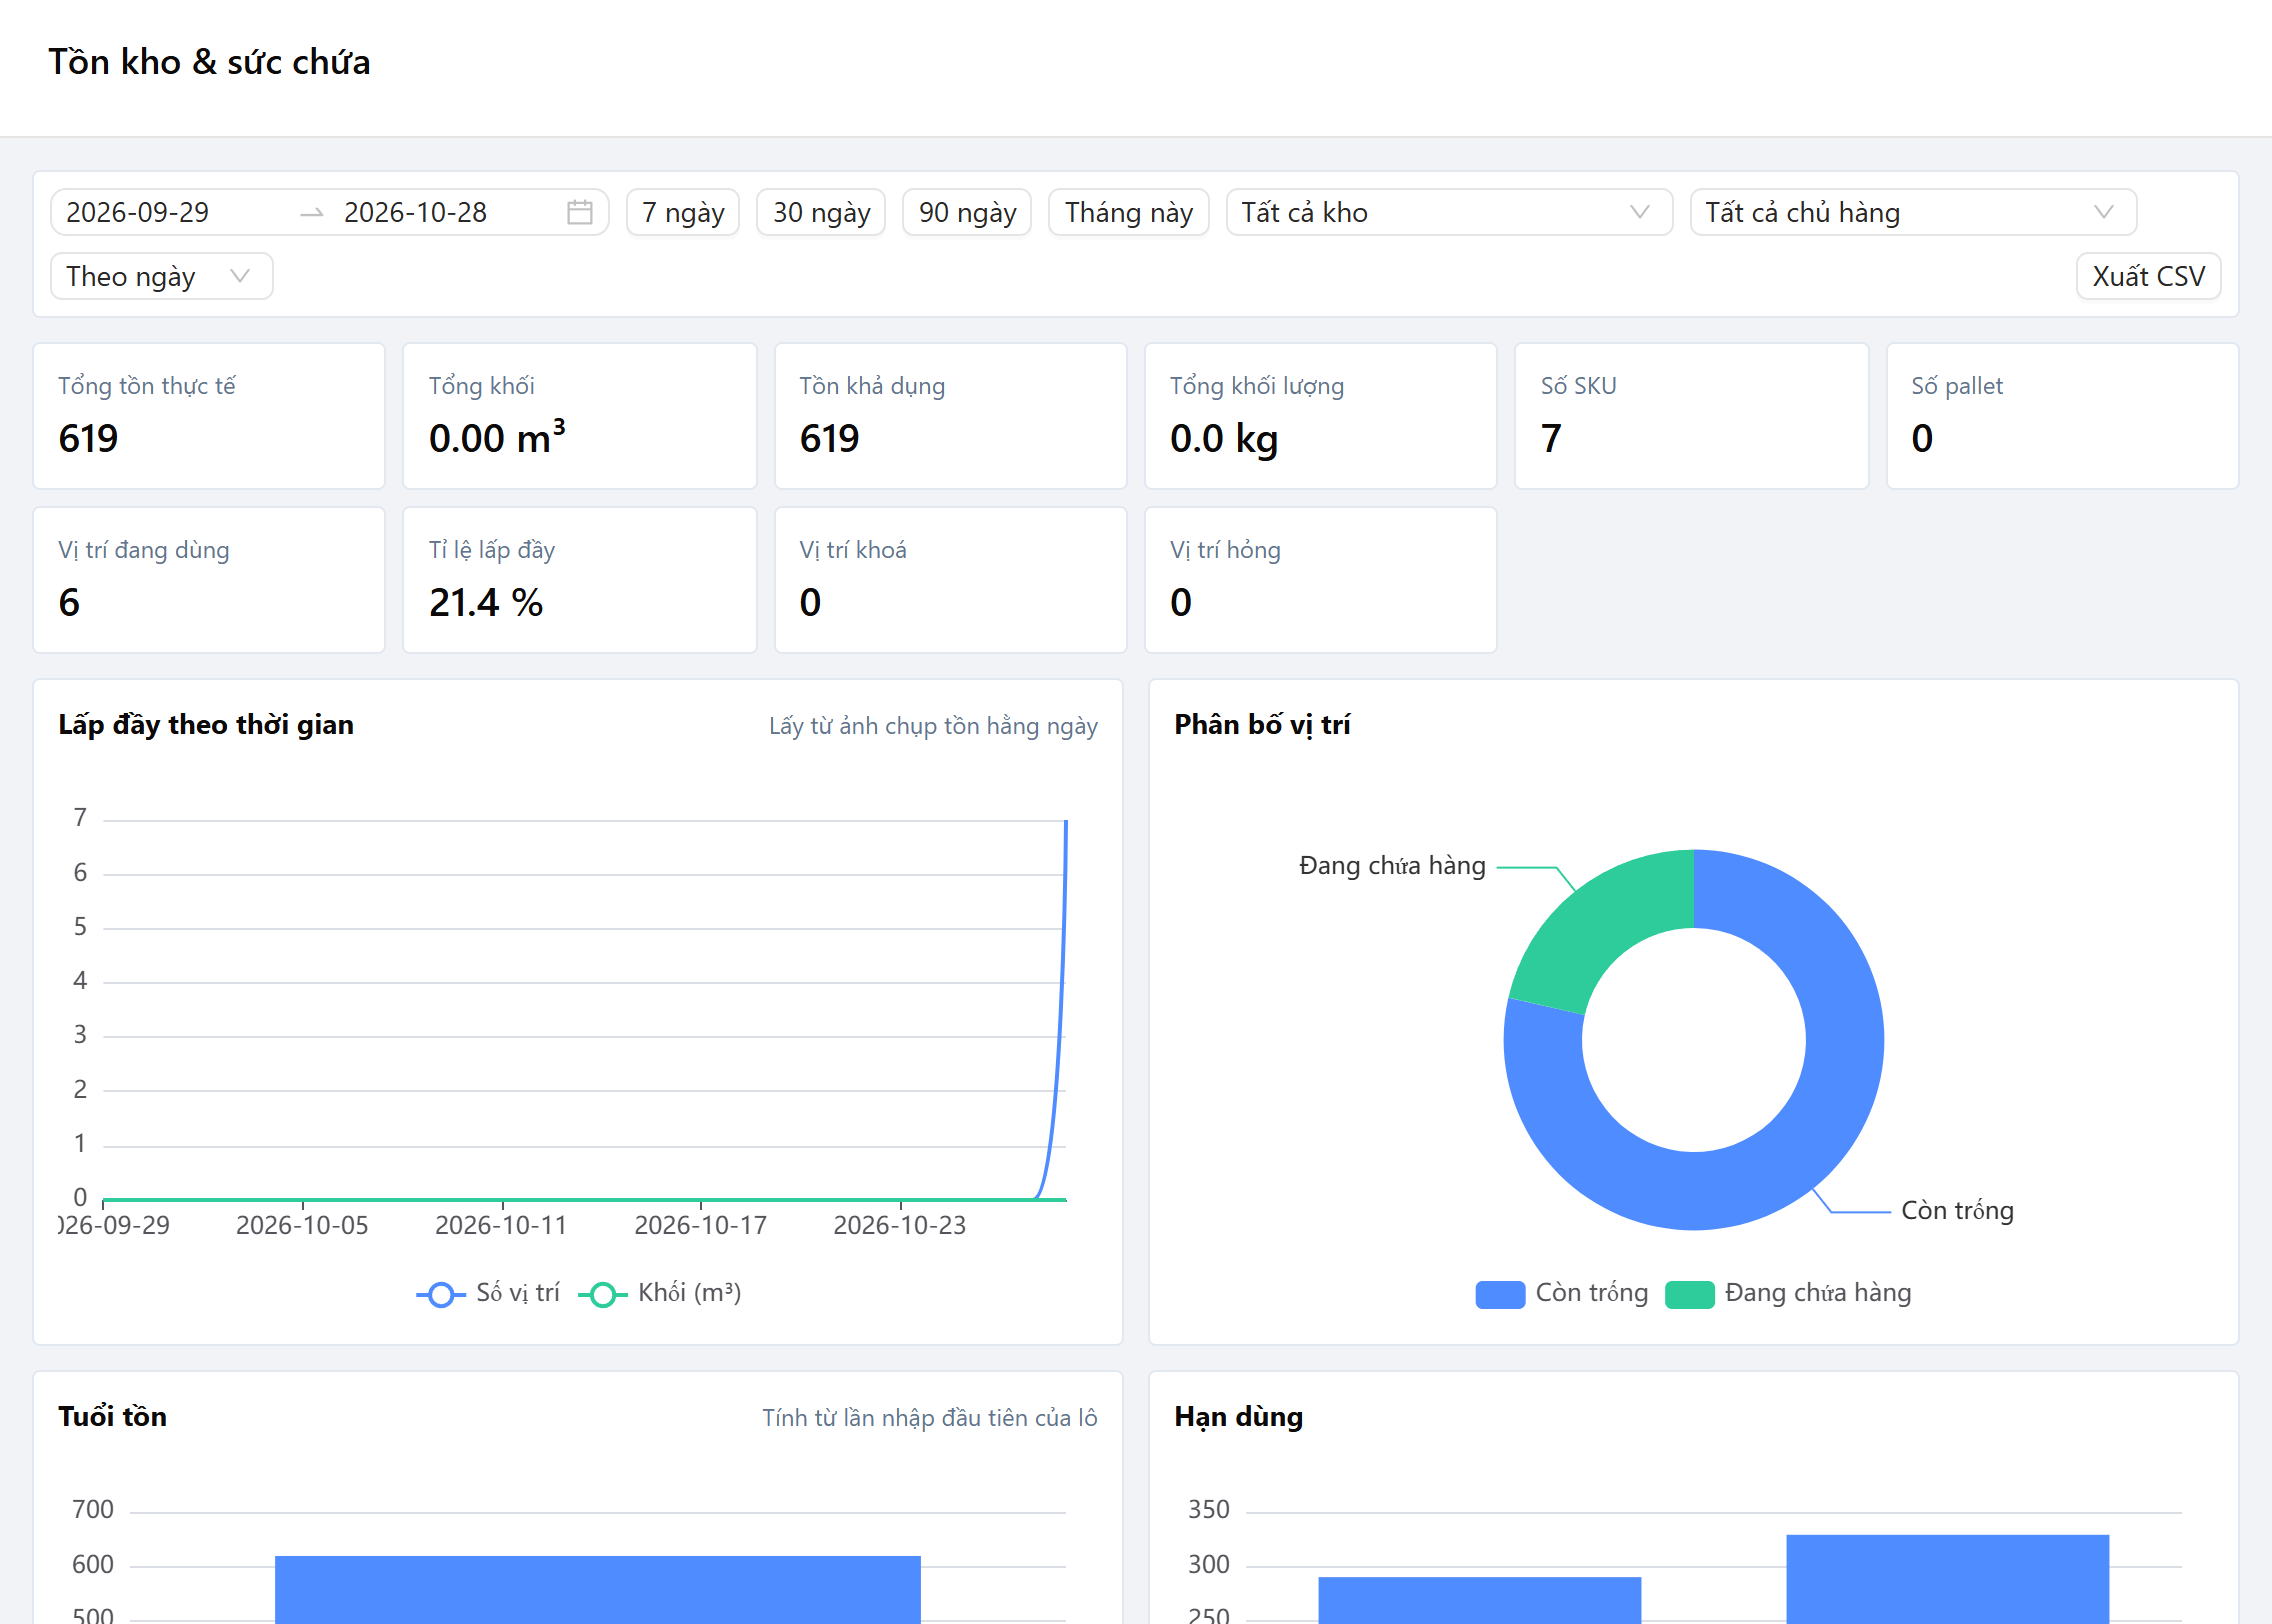This screenshot has height=1624, width=2272.
Task: Choose the Tháng này range button
Action: 1129,212
